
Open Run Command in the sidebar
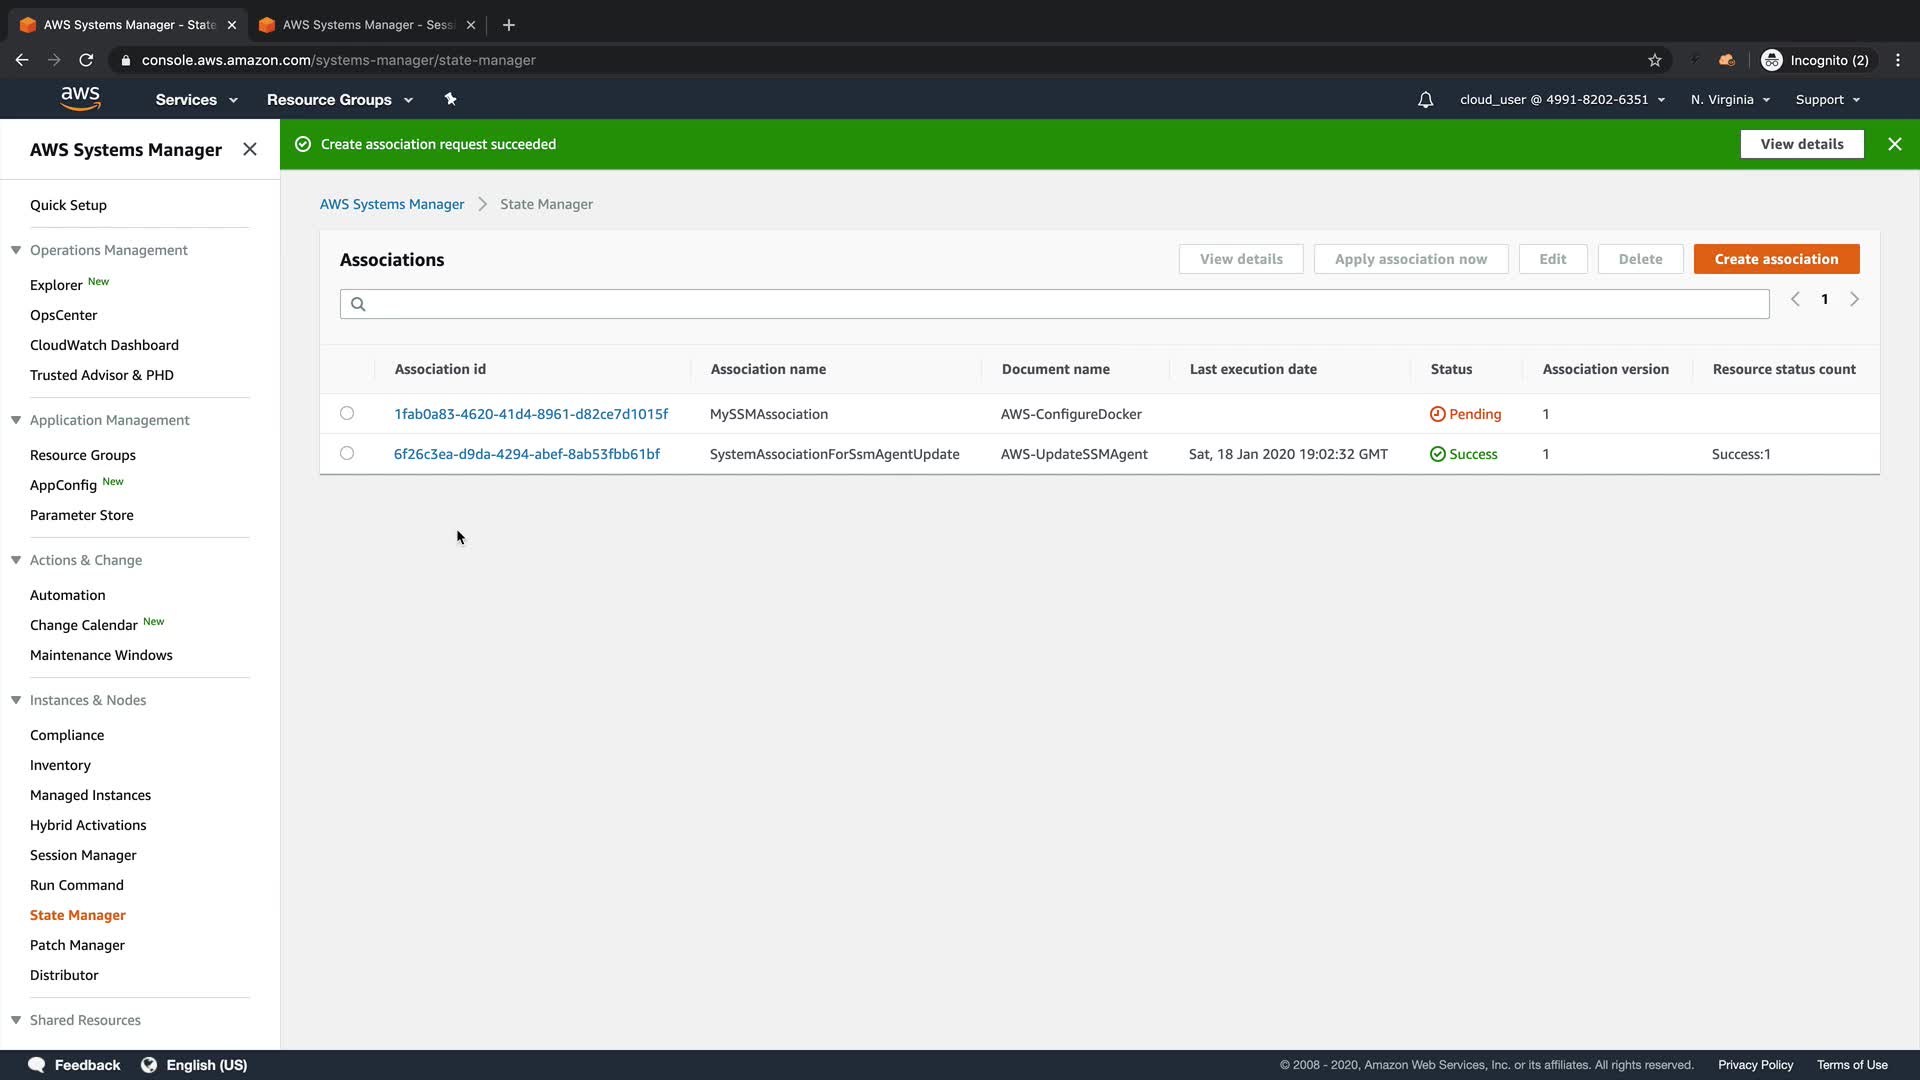point(77,885)
